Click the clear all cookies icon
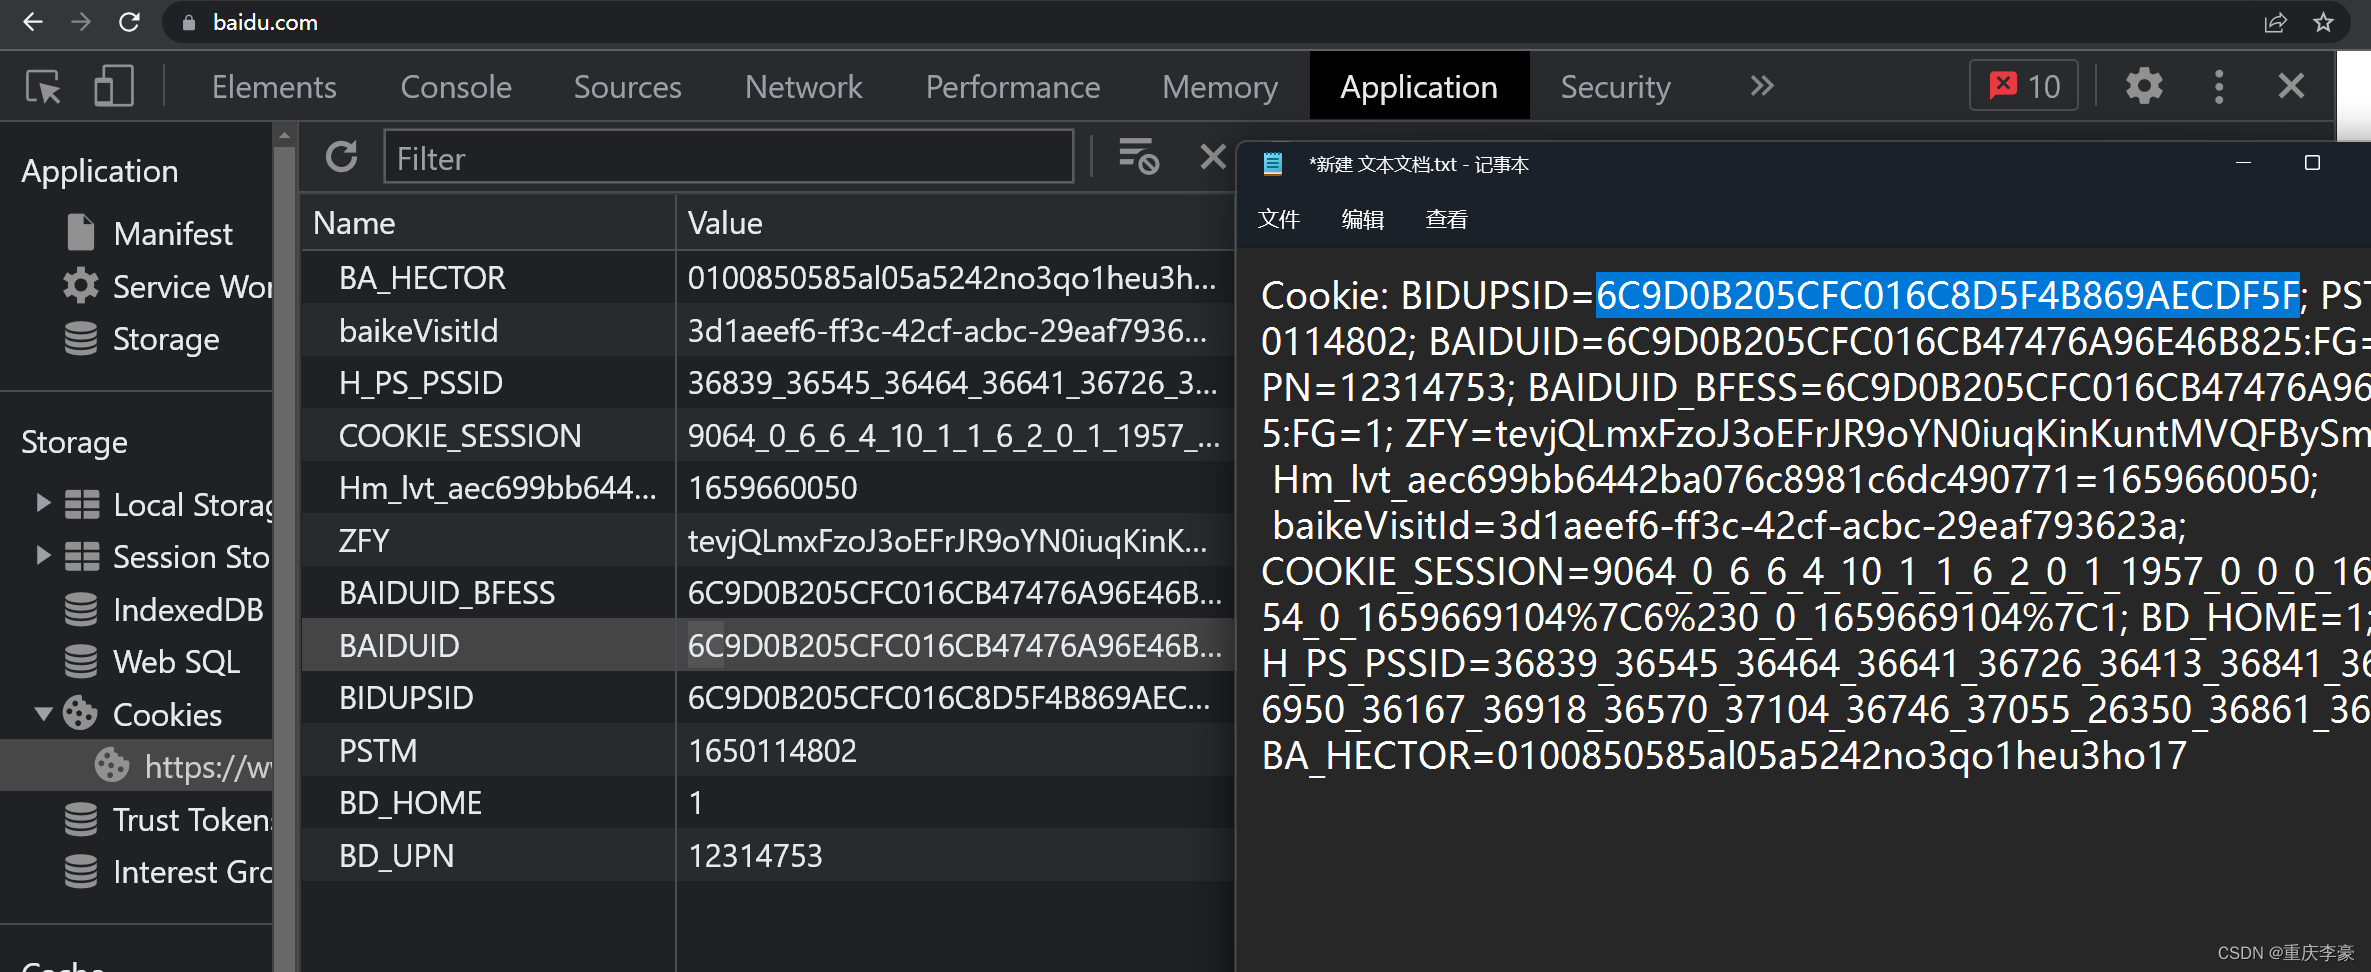Screen dimensions: 2371x972 coord(1138,156)
